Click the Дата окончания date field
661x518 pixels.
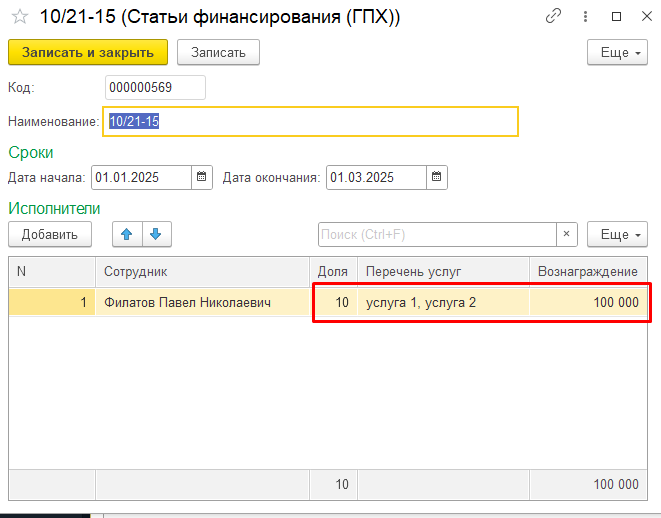pos(376,177)
